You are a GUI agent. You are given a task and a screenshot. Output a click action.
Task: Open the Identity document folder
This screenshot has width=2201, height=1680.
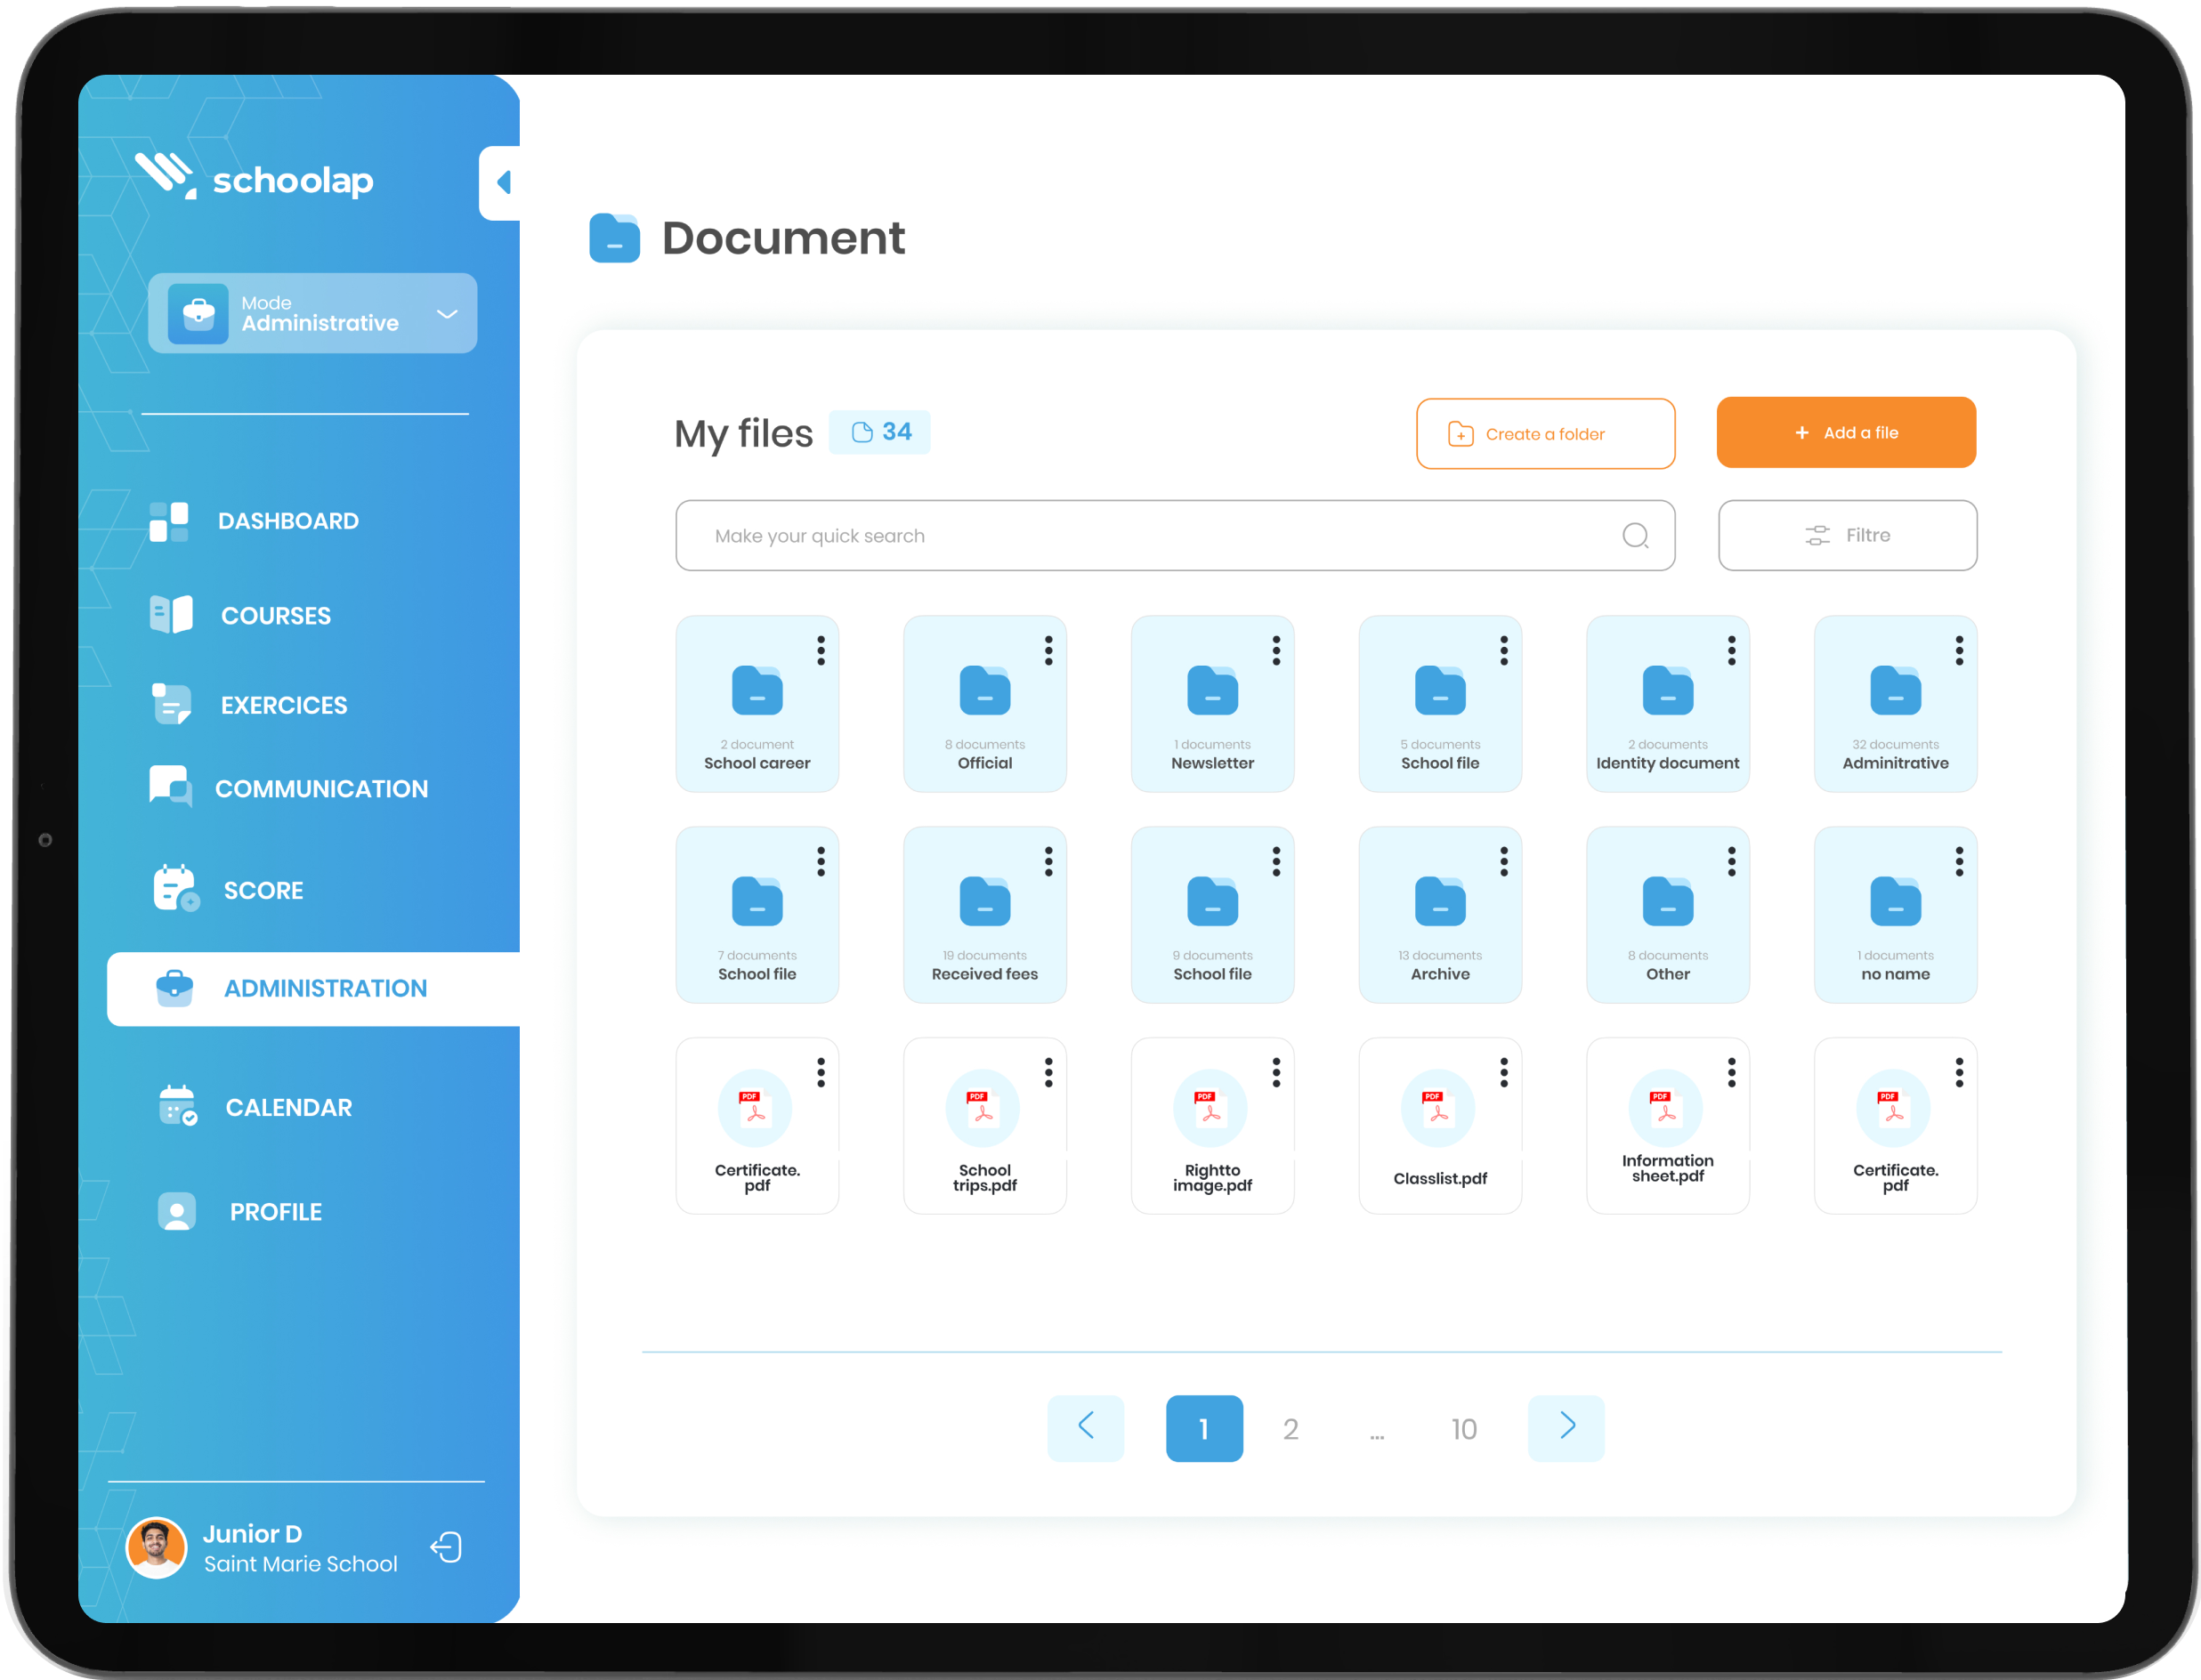1667,703
